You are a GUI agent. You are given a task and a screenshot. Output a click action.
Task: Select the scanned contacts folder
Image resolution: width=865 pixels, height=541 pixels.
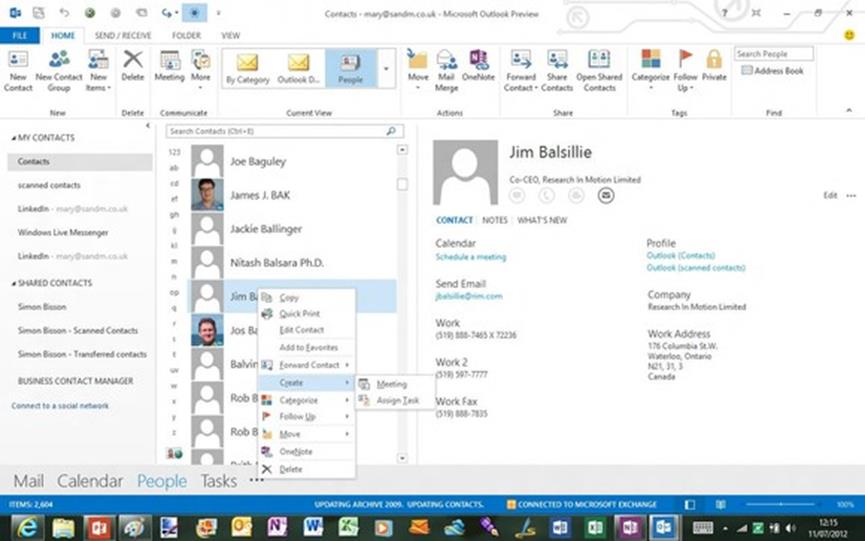(x=49, y=185)
